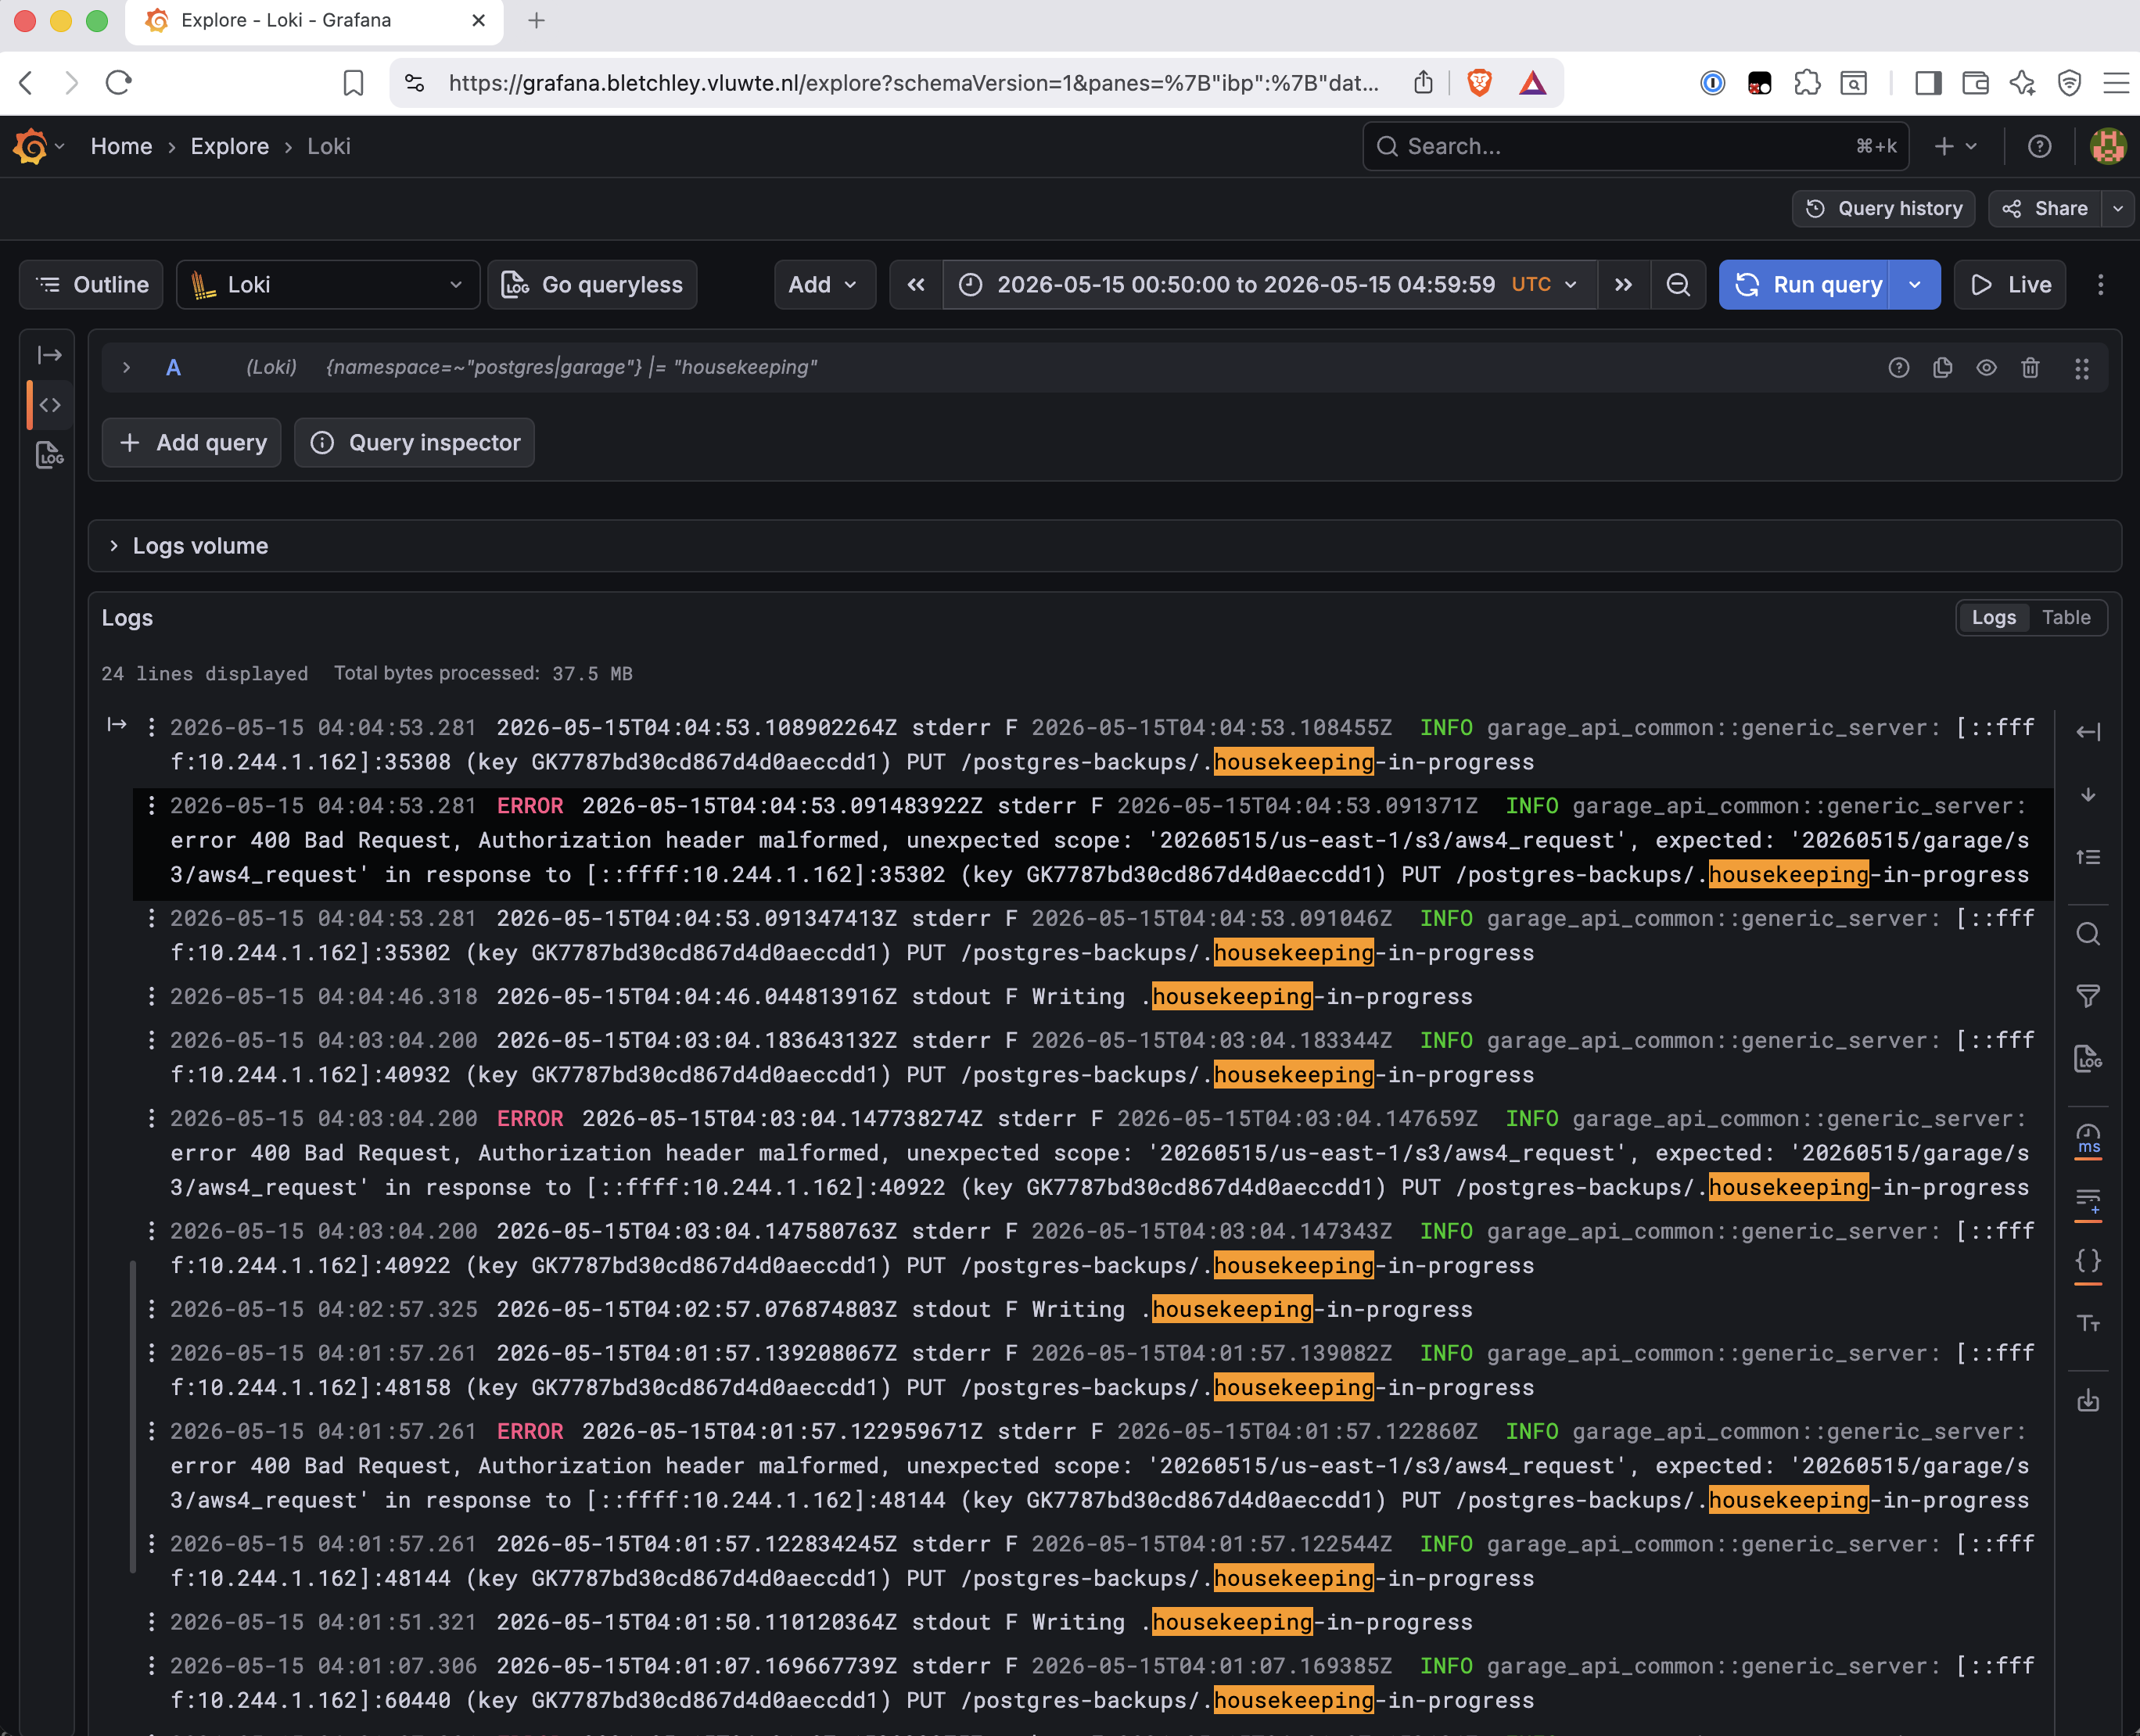Viewport: 2140px width, 1736px height.
Task: Shift time range forwards
Action: [x=1624, y=285]
